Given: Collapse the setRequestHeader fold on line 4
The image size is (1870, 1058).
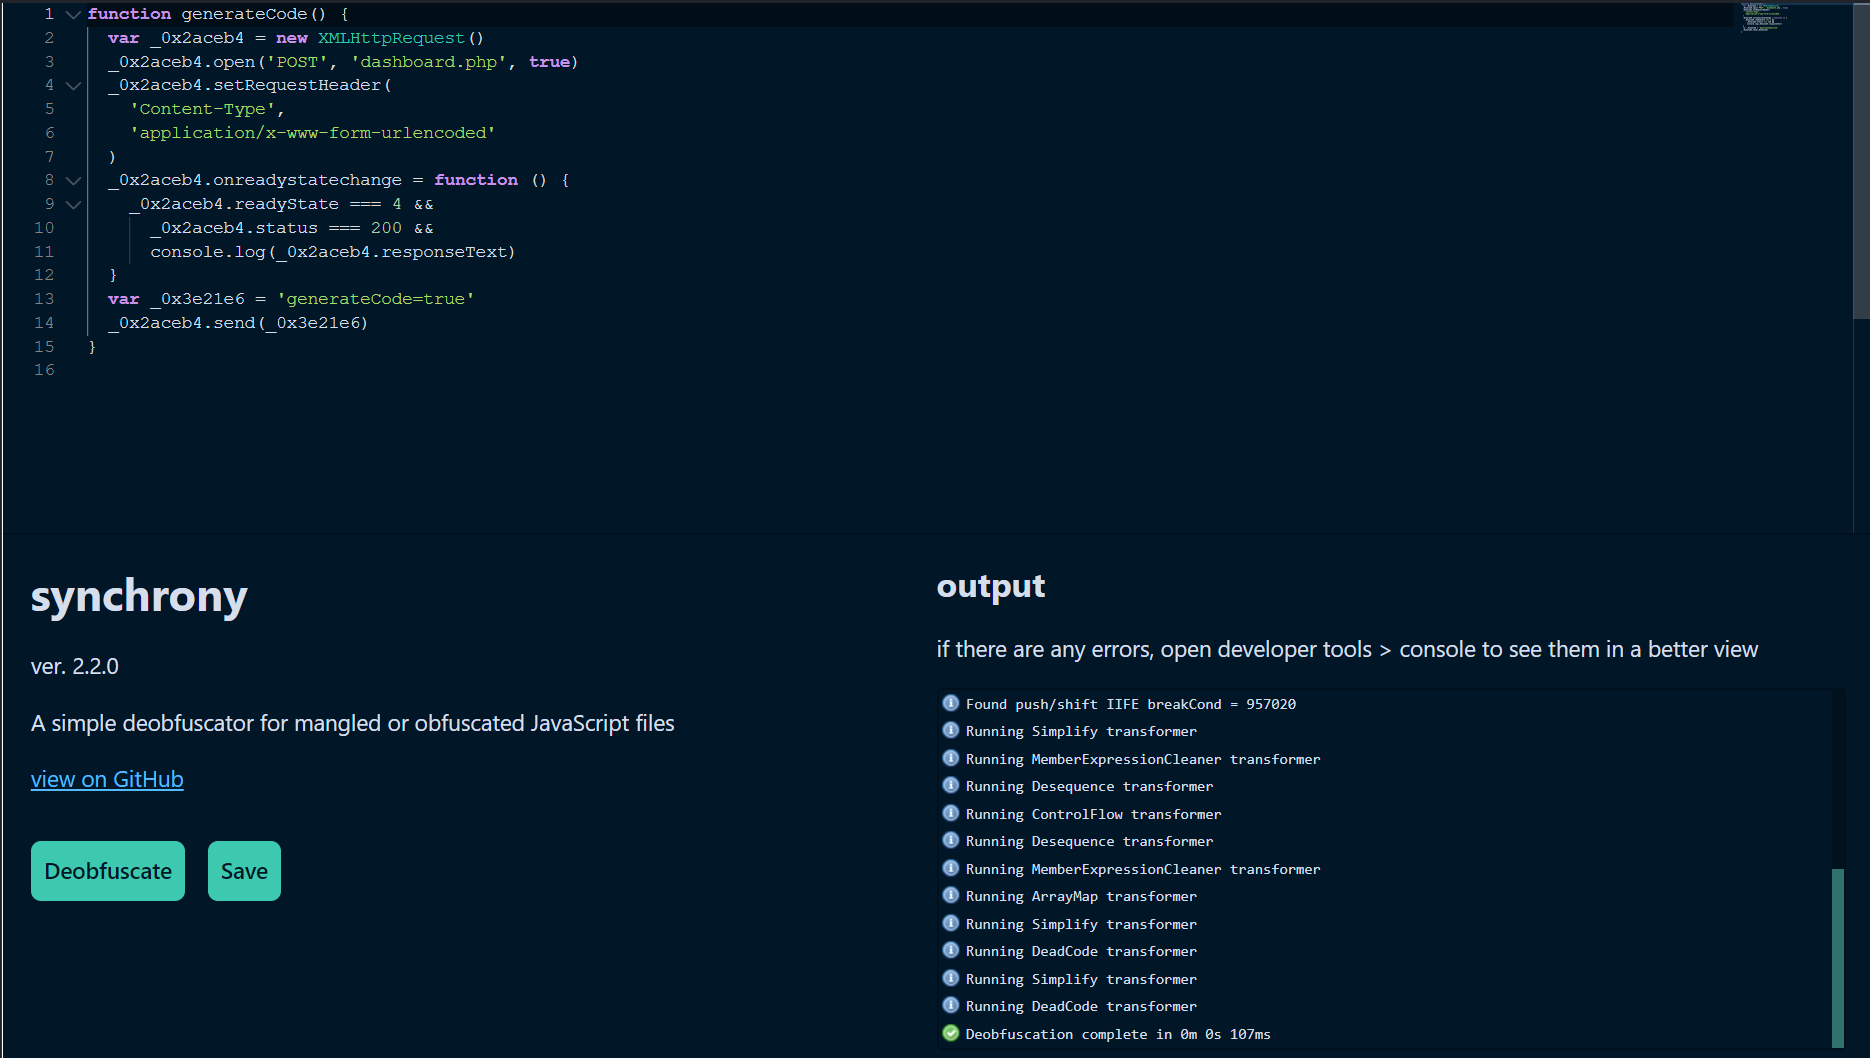Looking at the screenshot, I should pos(73,85).
